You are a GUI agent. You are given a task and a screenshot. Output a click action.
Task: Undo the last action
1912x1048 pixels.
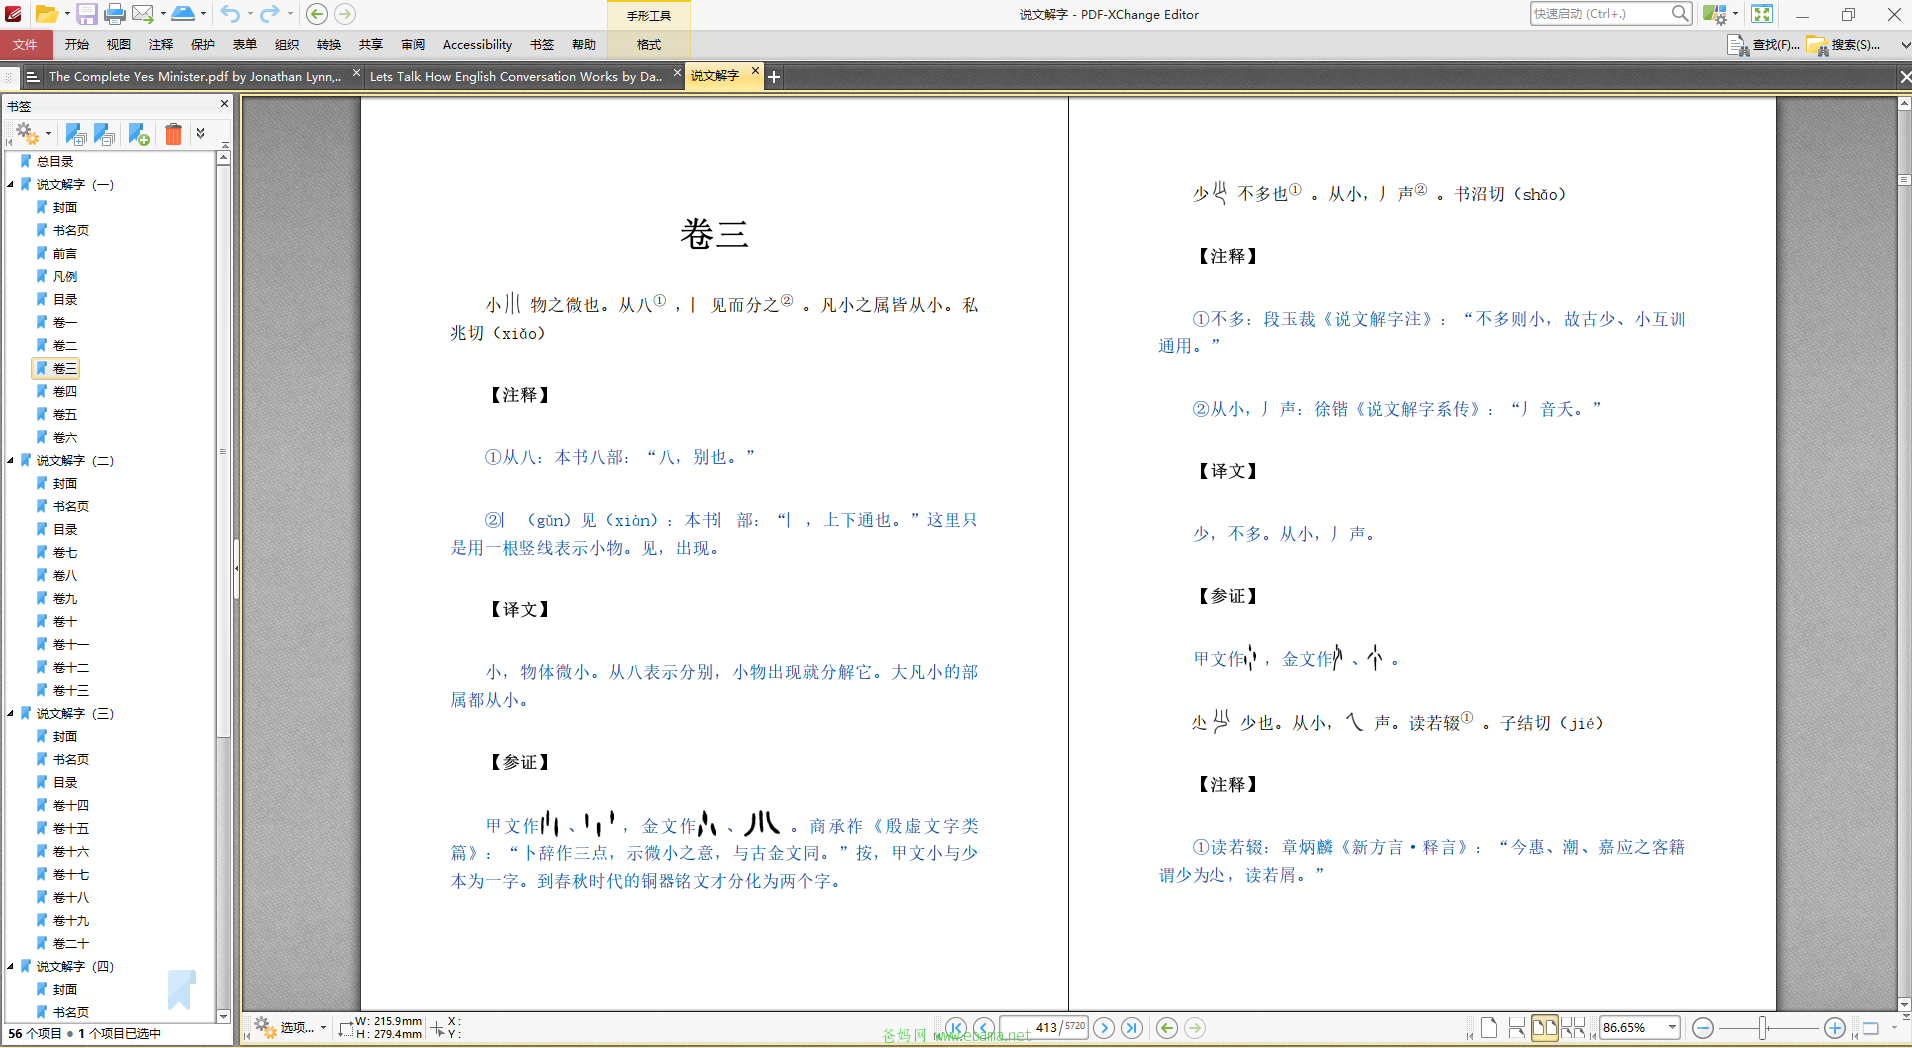pos(230,14)
